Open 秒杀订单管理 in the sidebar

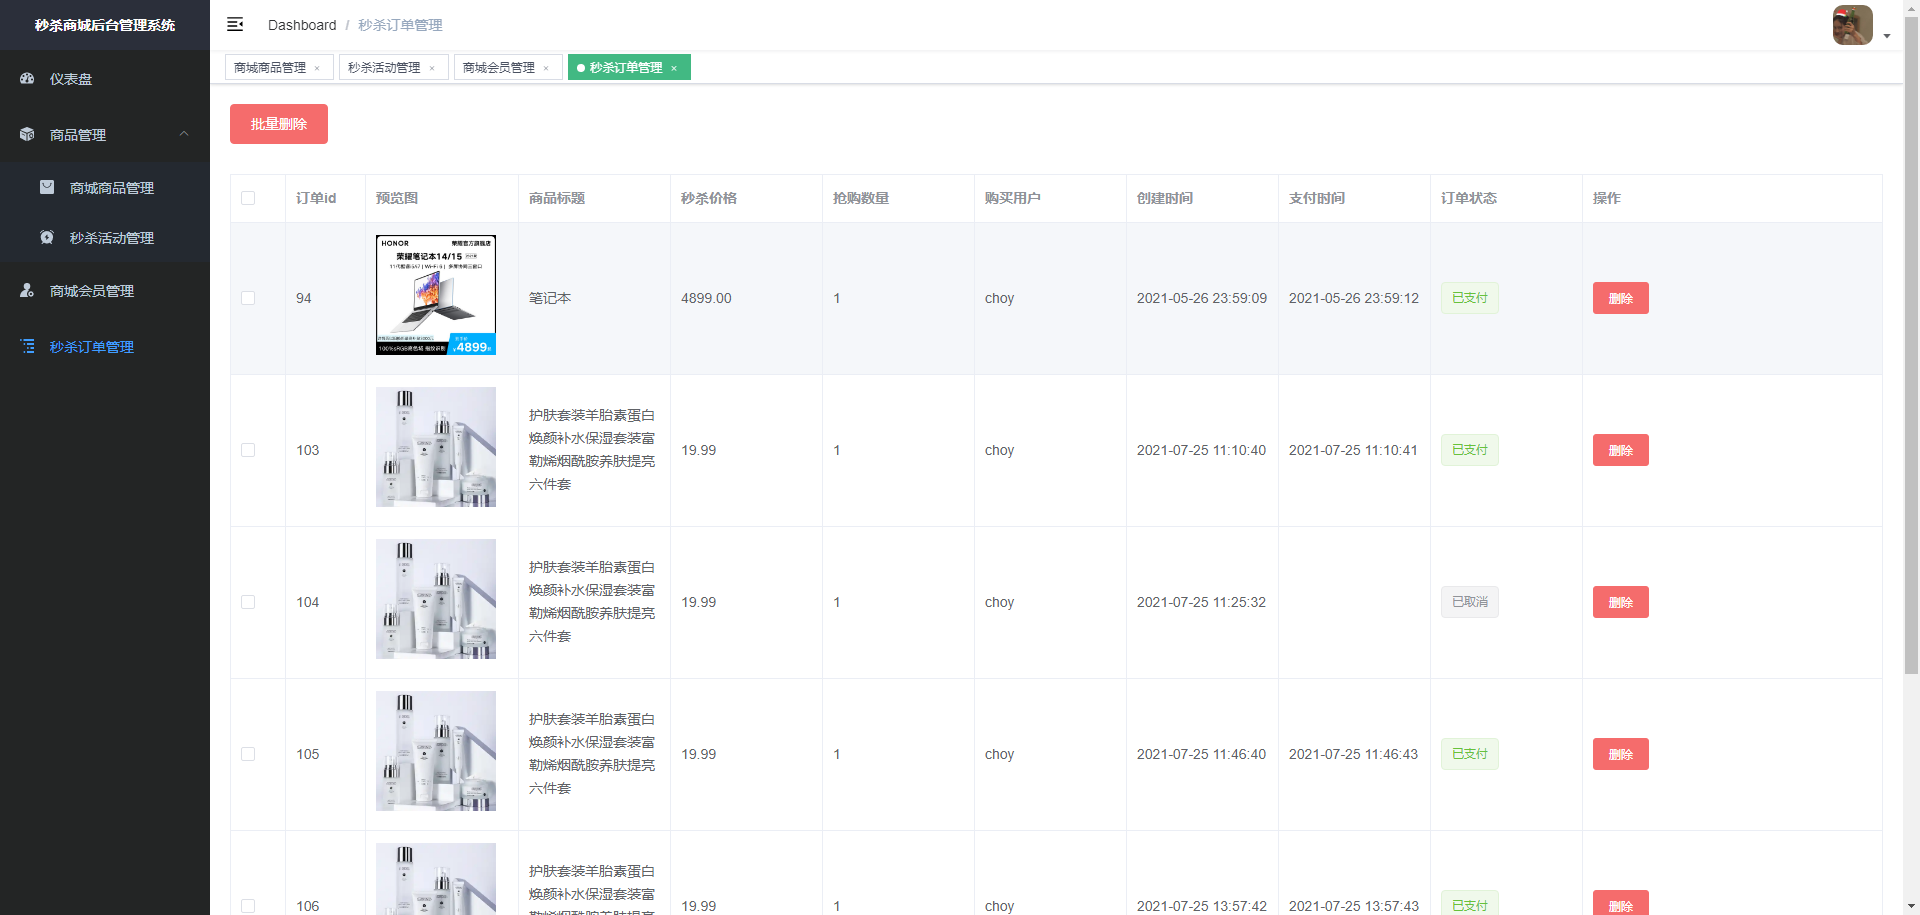tap(105, 346)
